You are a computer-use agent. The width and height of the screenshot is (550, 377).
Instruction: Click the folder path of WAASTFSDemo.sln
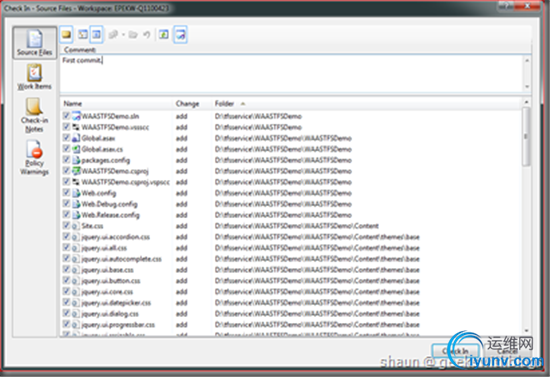[258, 116]
